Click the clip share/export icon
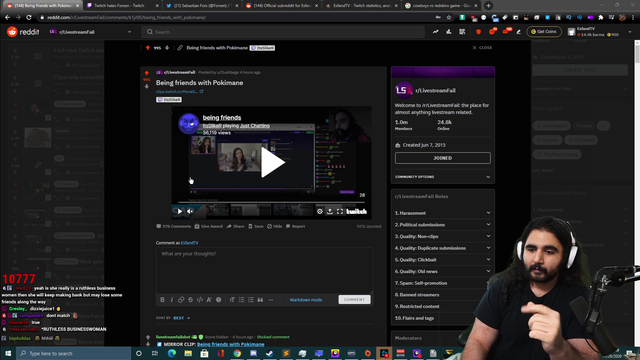 point(330,211)
